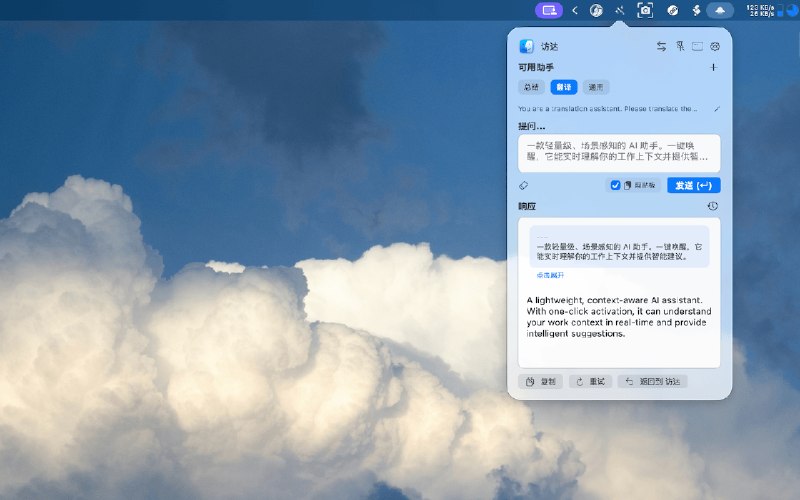Click the sparkle assistant icon in menu bar
Viewport: 800px width, 500px height.
point(620,10)
